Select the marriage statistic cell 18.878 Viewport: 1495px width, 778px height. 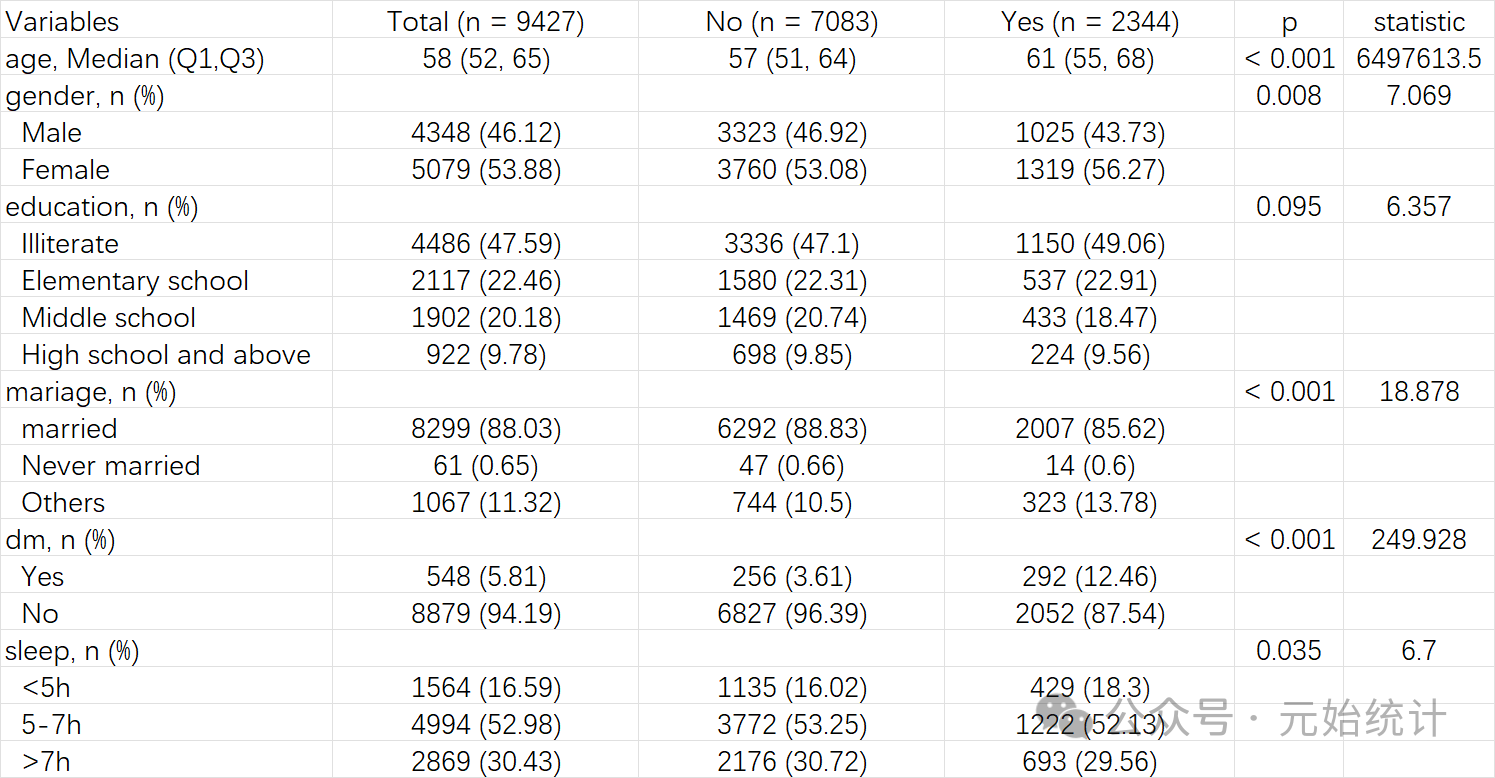(1418, 392)
